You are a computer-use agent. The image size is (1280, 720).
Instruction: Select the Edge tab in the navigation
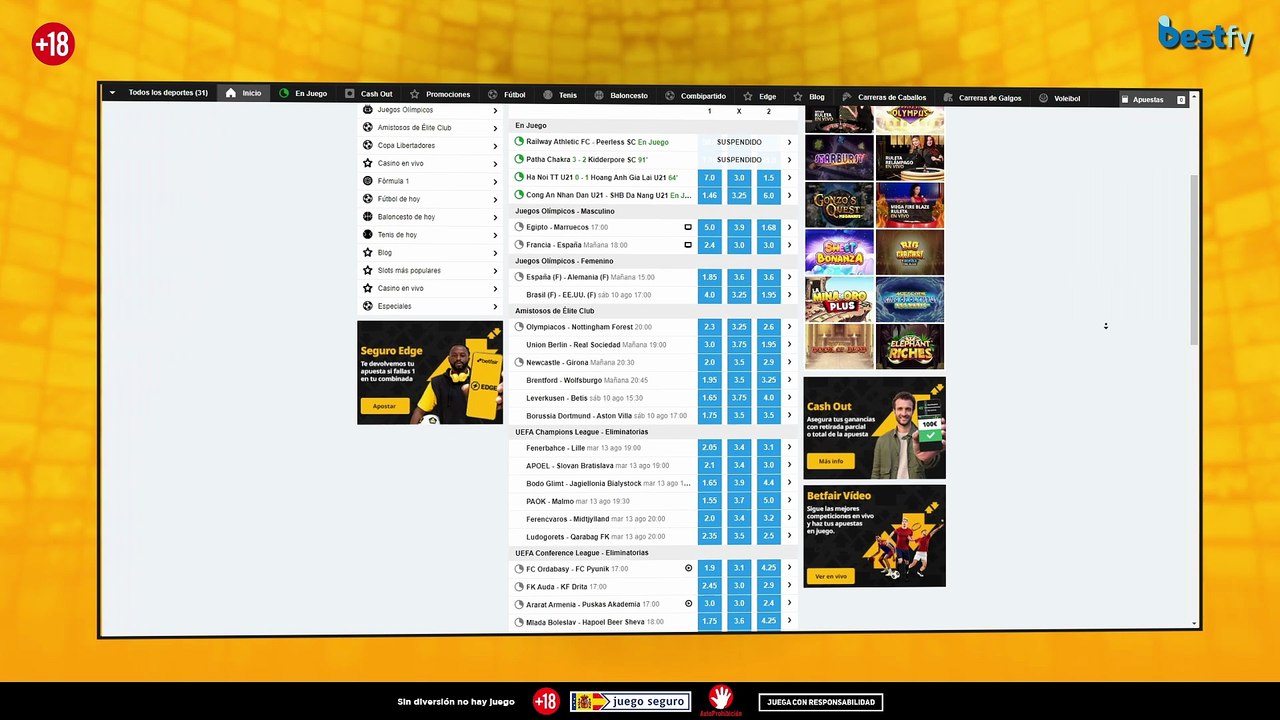click(x=759, y=96)
